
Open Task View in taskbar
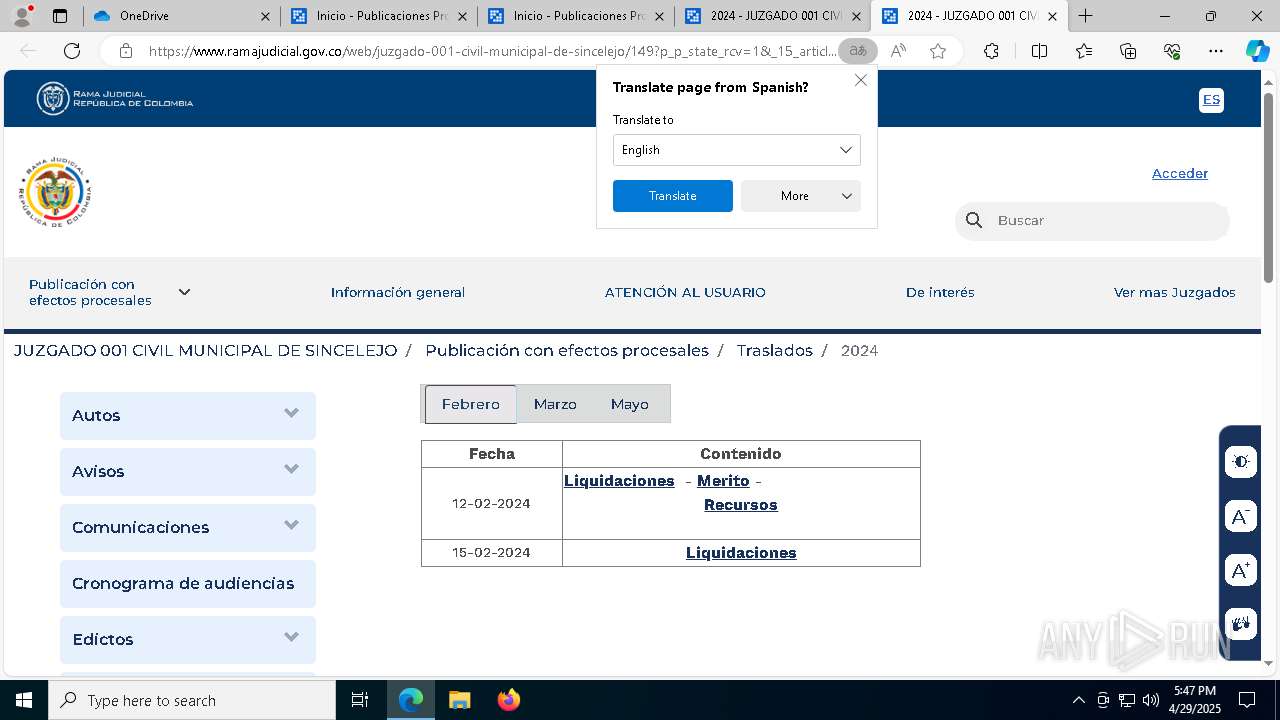click(x=360, y=700)
